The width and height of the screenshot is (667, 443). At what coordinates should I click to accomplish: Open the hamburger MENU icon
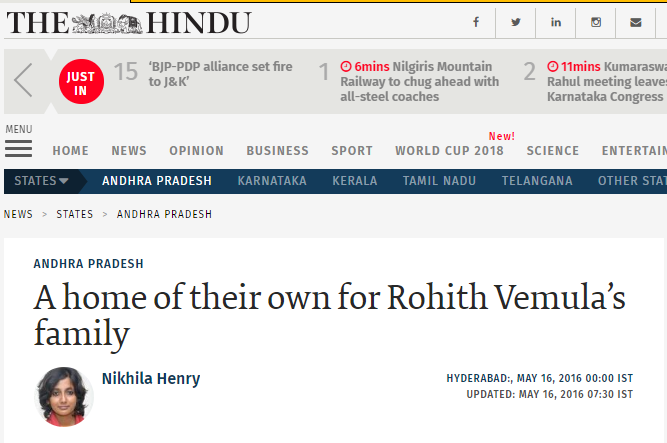18,149
